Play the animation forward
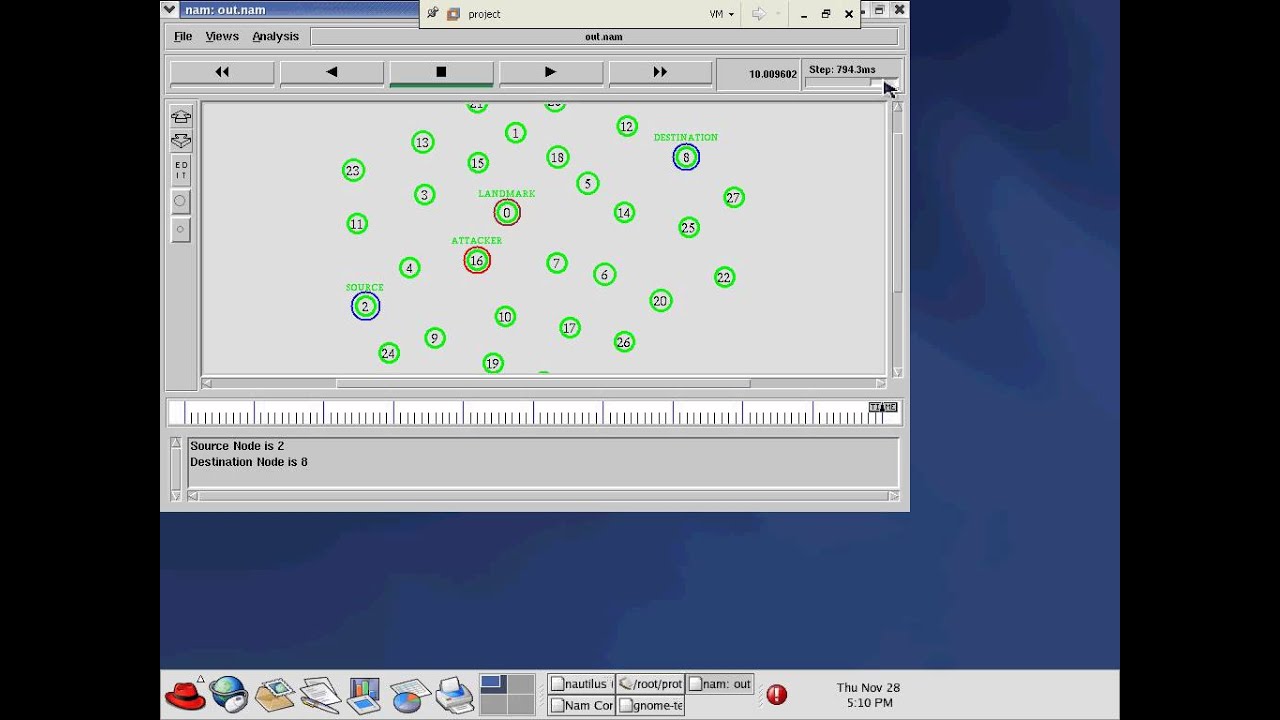 point(551,72)
